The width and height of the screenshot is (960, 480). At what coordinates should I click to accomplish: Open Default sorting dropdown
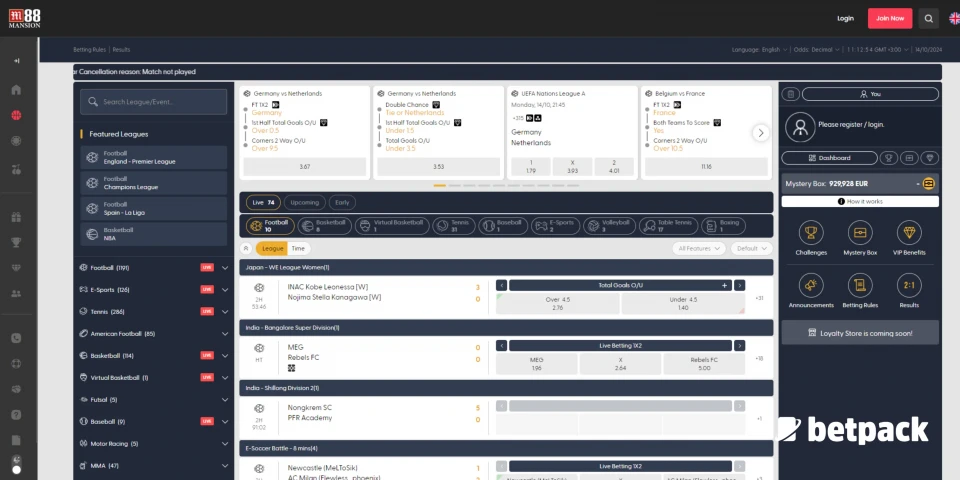pos(751,249)
